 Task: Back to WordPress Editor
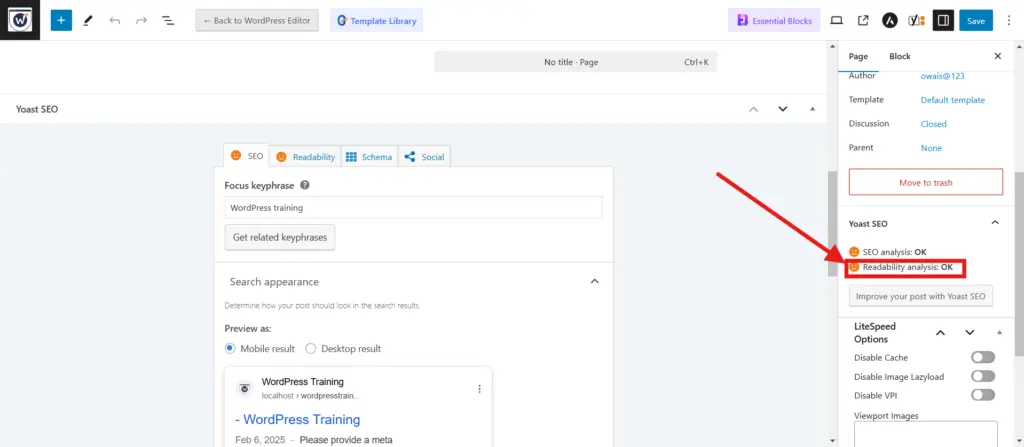(x=257, y=20)
